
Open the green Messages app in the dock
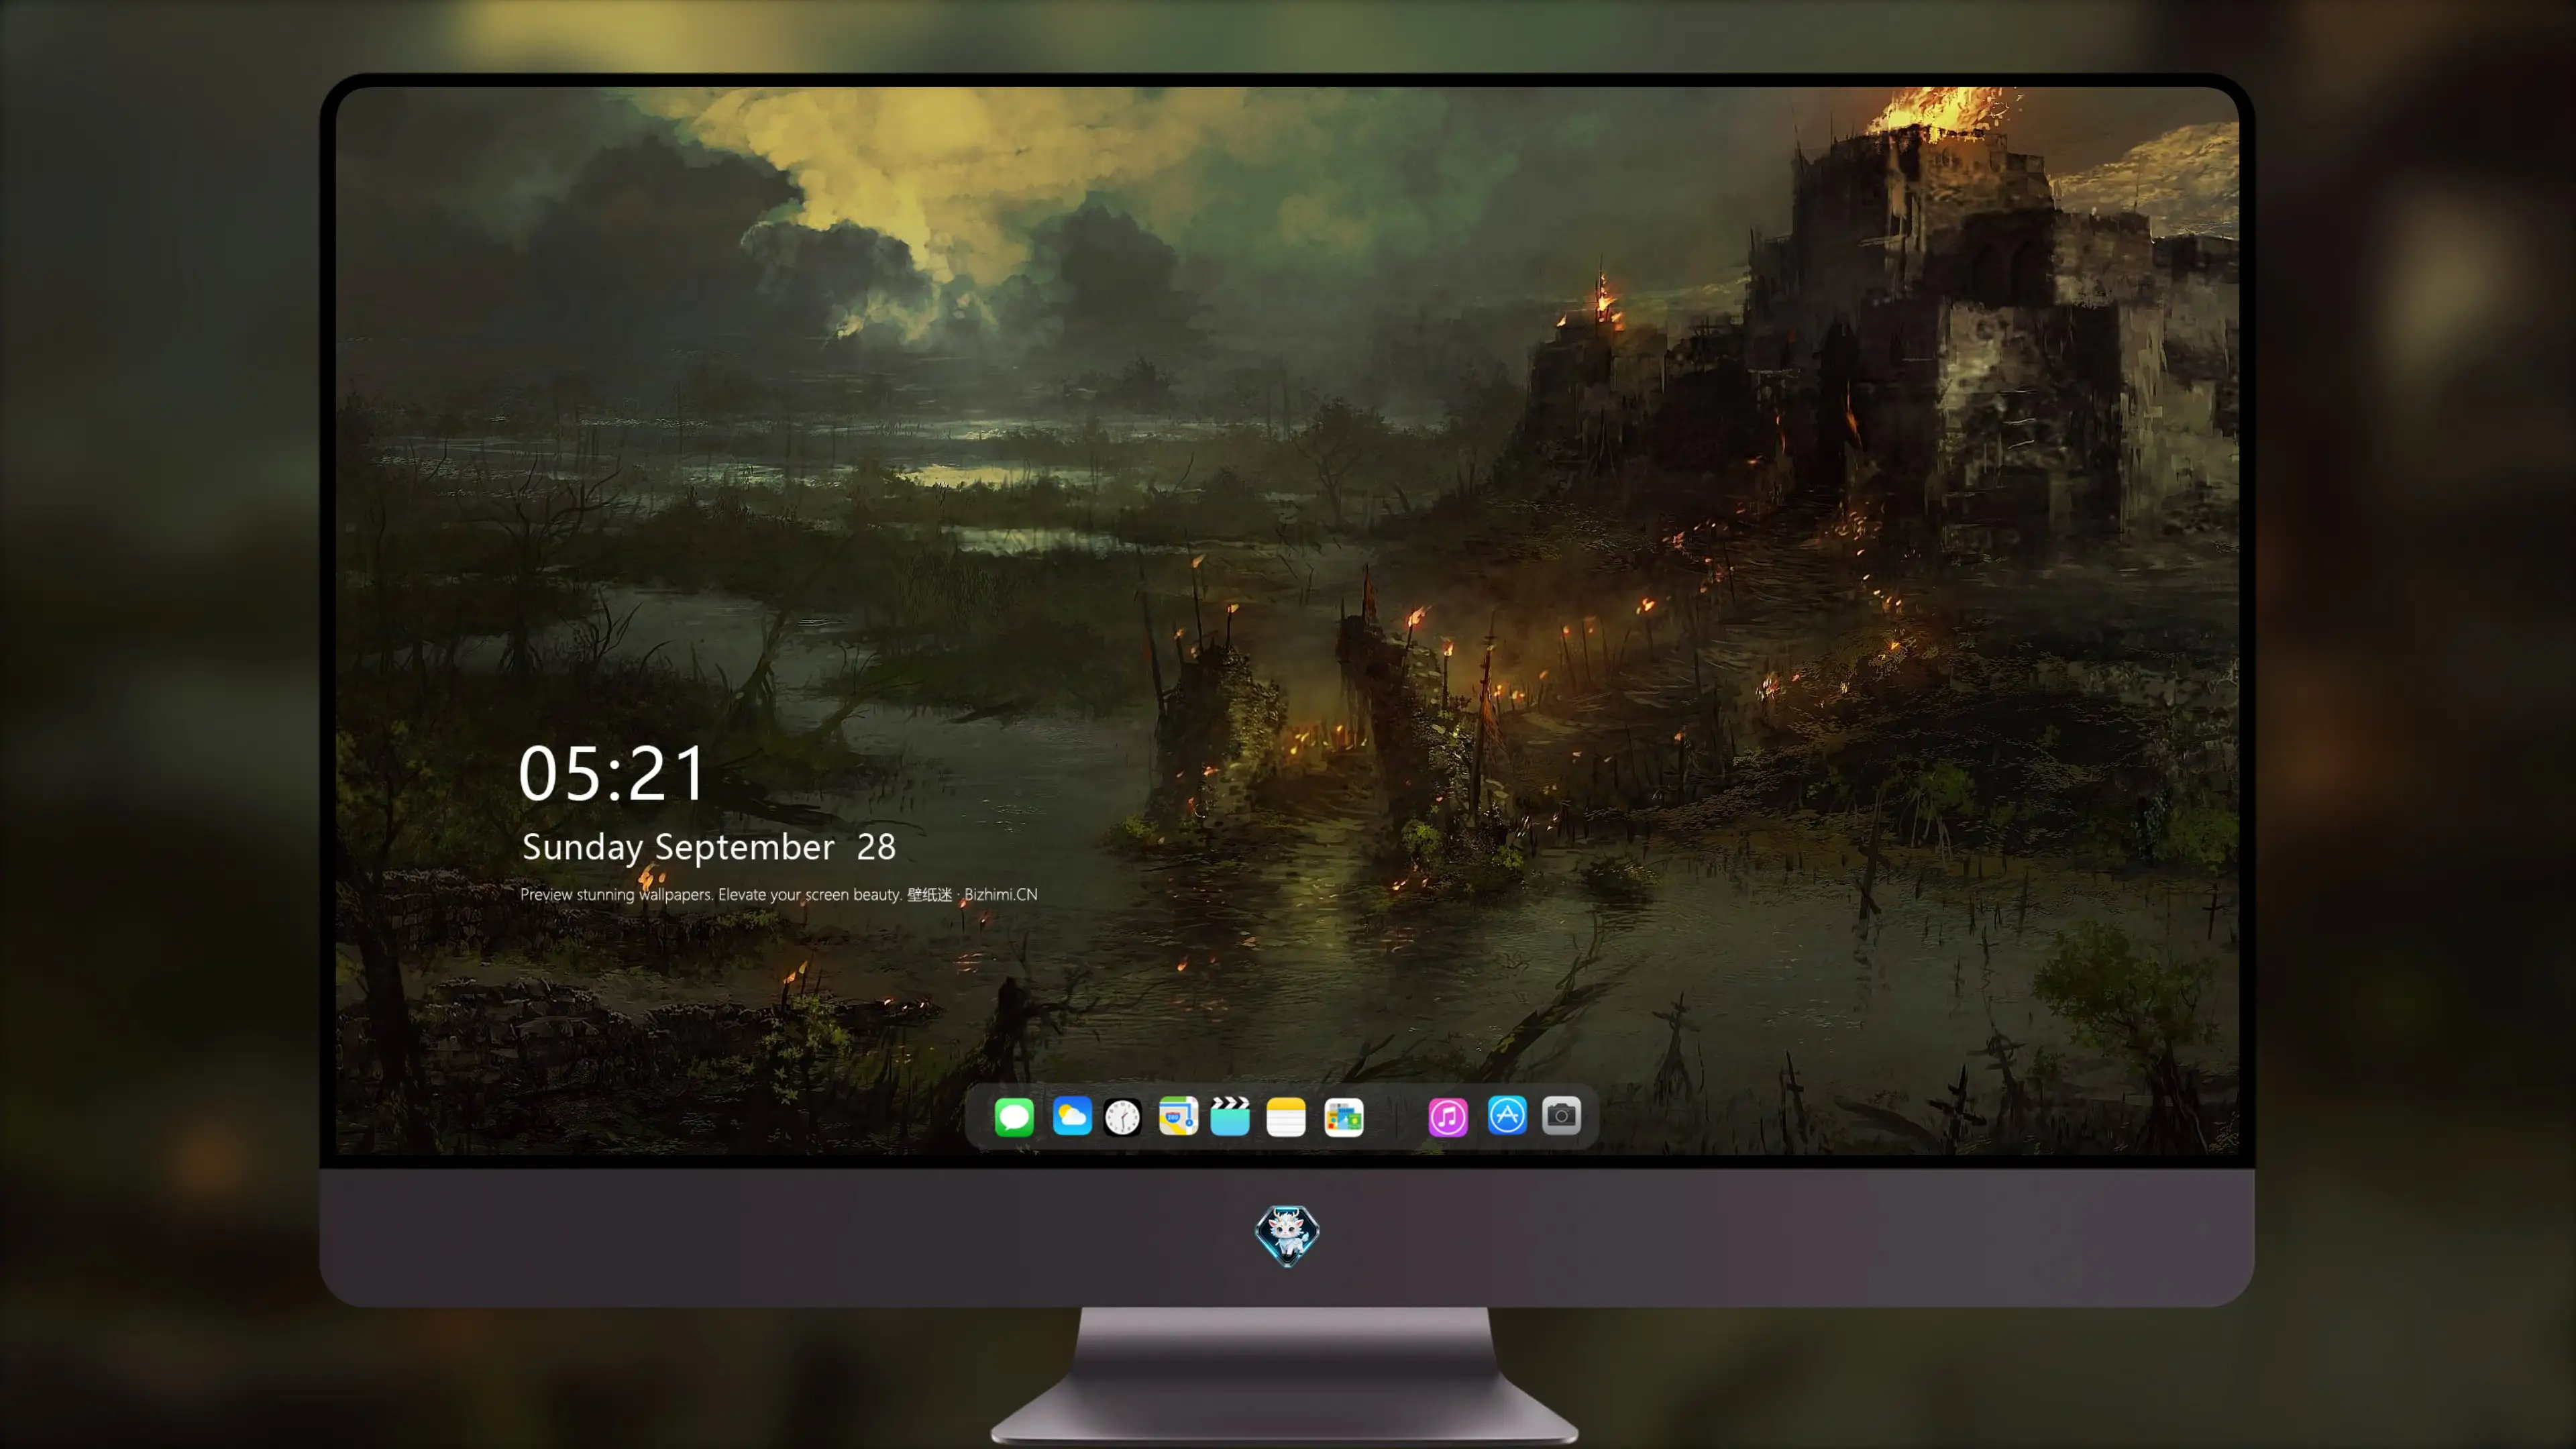pos(1014,1116)
